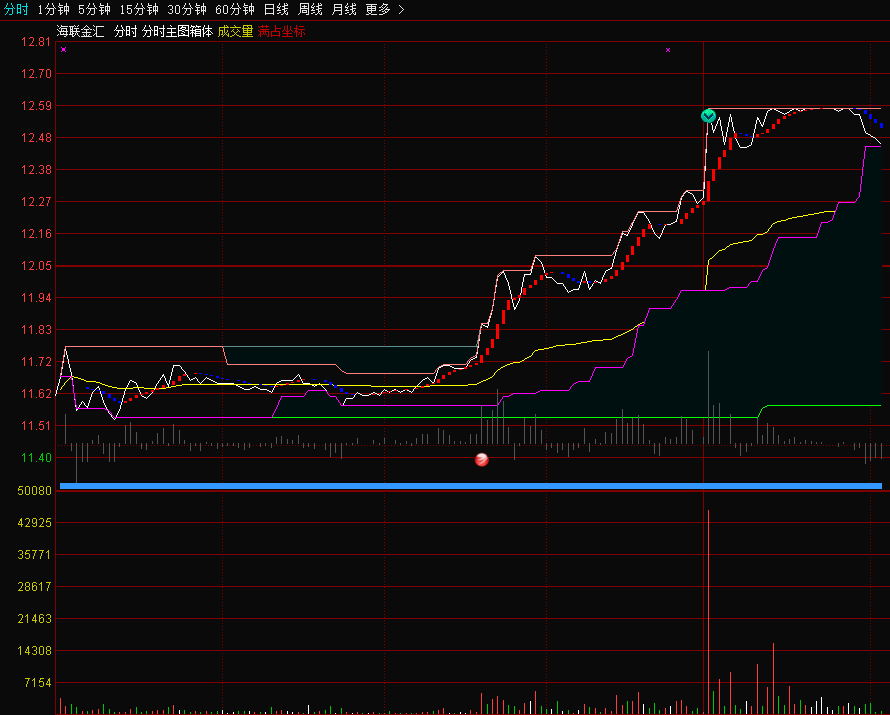Screen dimensions: 890x715
Task: Click the 11.62 price axis label
Action: pyautogui.click(x=36, y=394)
